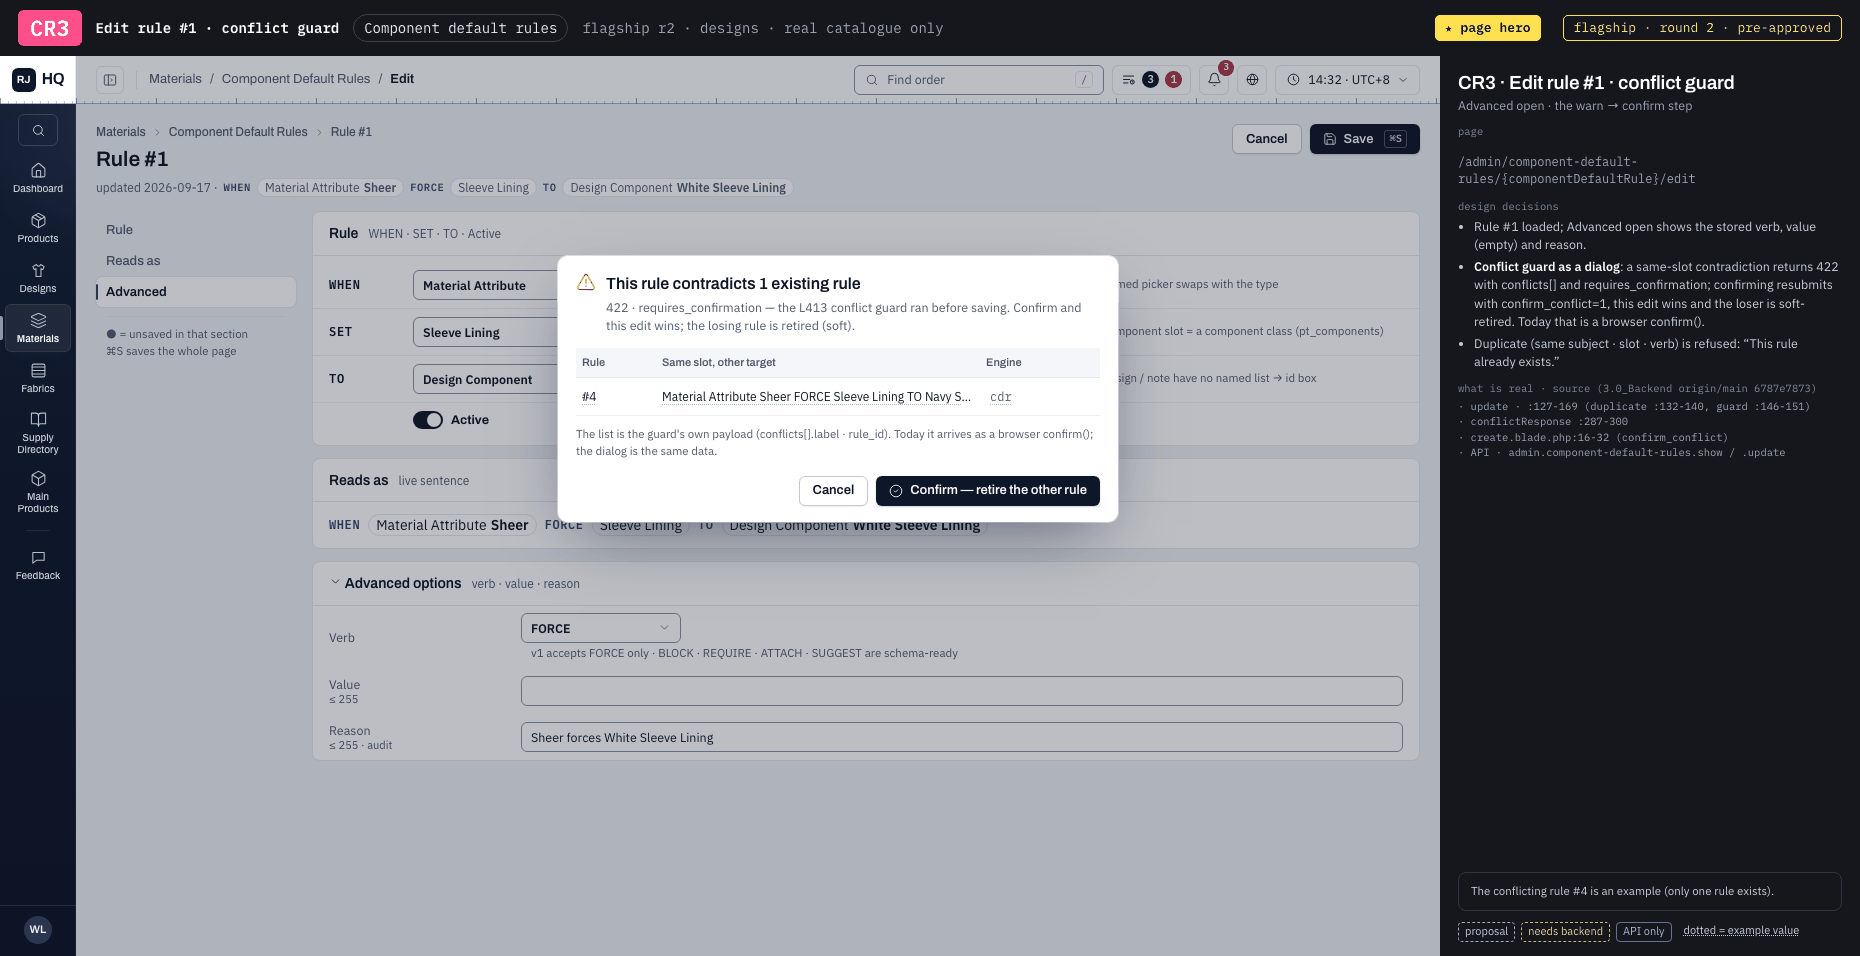Open Feedback in the sidebar

[x=38, y=565]
